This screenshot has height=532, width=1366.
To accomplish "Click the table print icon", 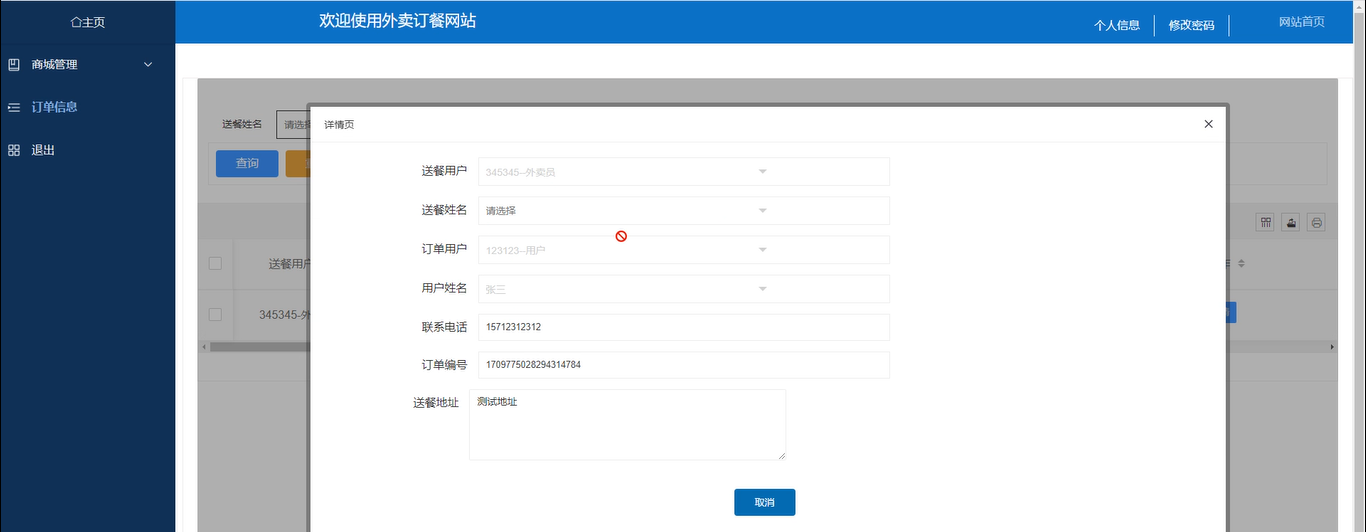I will [x=1317, y=223].
